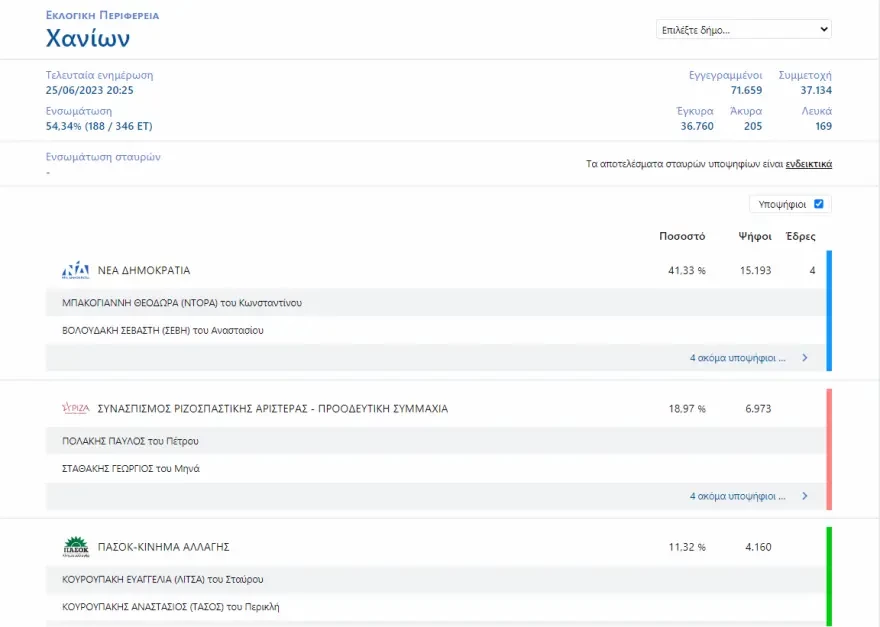Click chevron arrow in Νέα Δημοκρατία section
The width and height of the screenshot is (880, 627).
[805, 357]
